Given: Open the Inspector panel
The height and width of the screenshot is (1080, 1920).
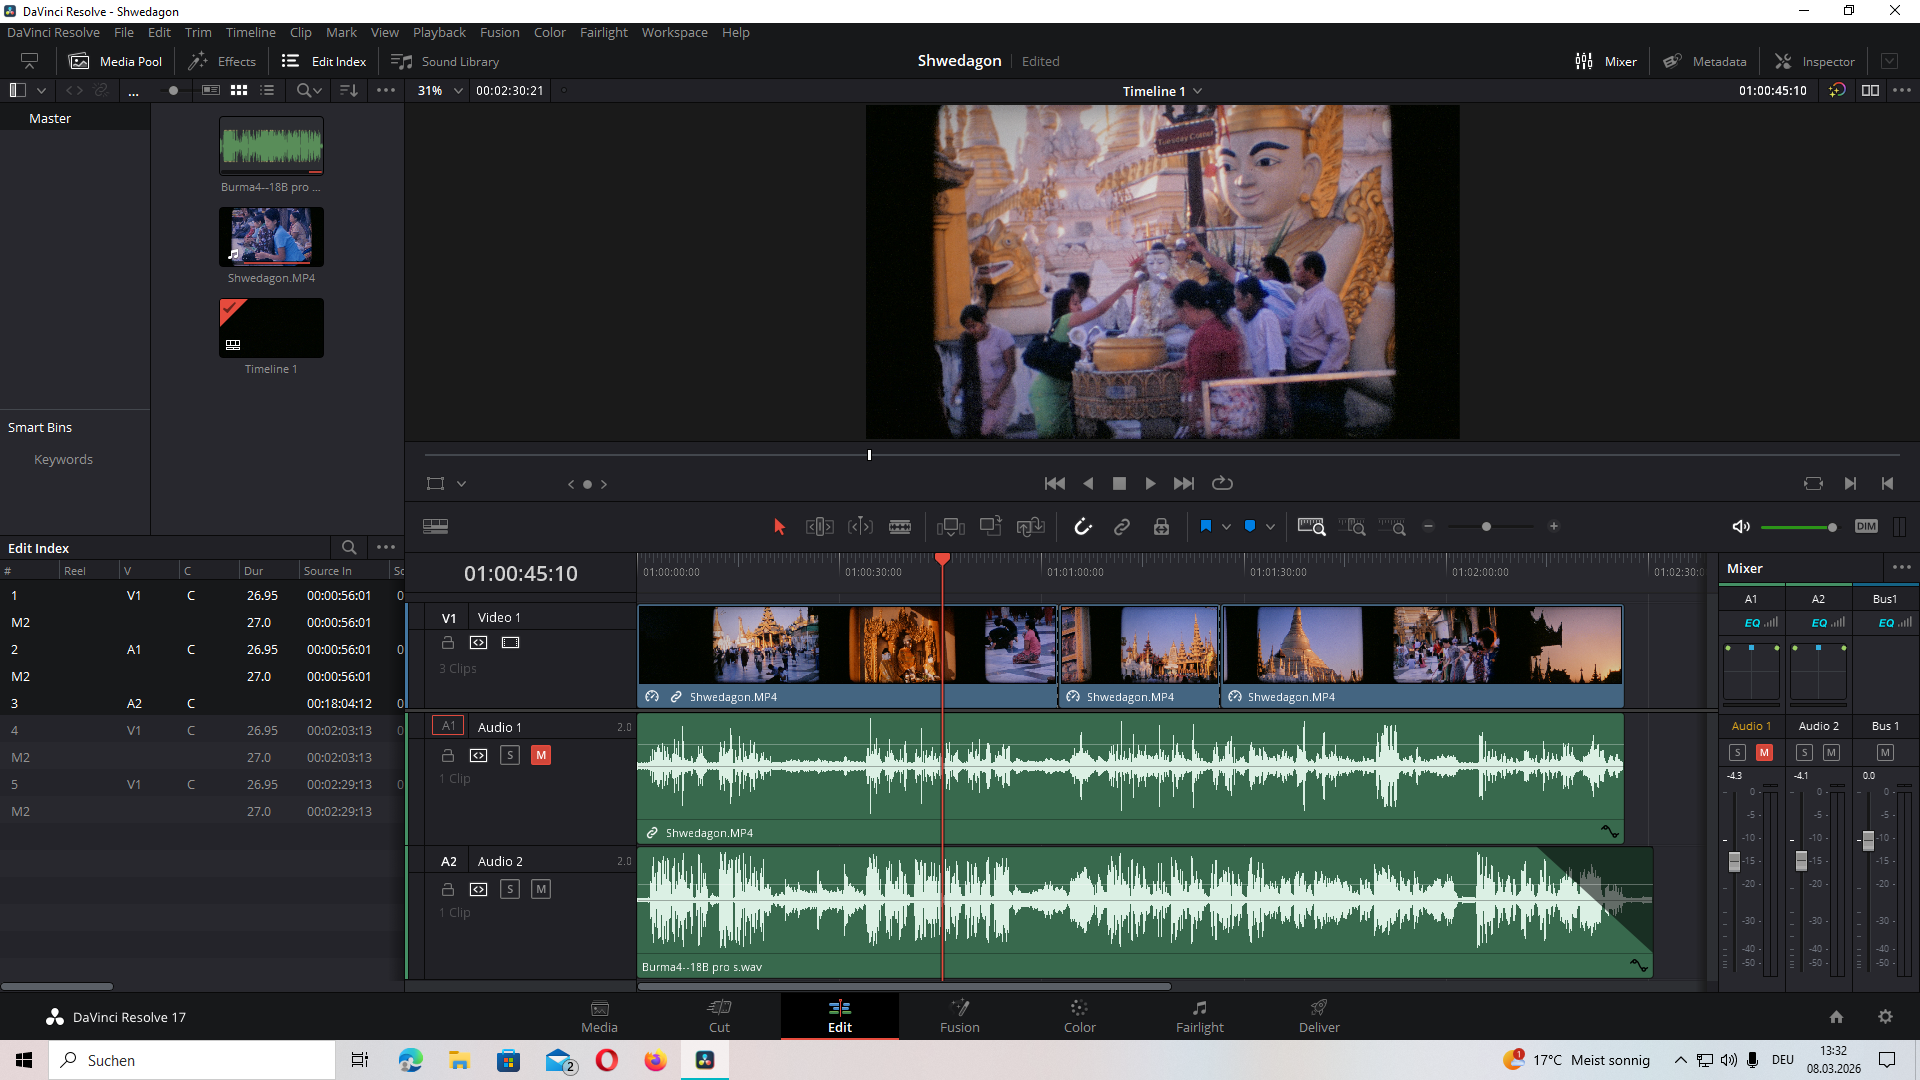Looking at the screenshot, I should [1814, 61].
